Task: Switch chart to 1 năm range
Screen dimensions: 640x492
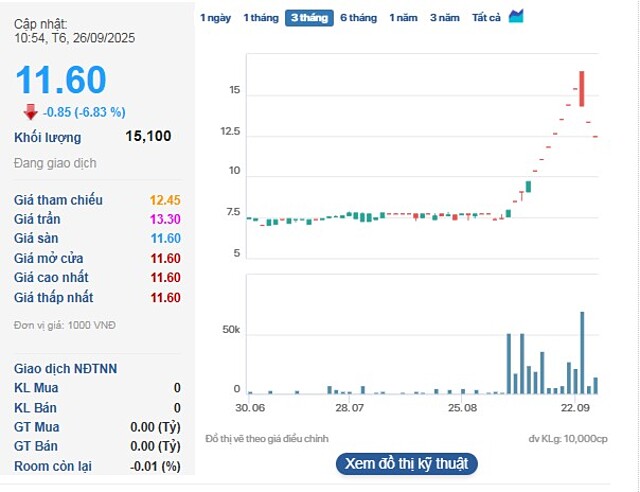Action: tap(404, 18)
